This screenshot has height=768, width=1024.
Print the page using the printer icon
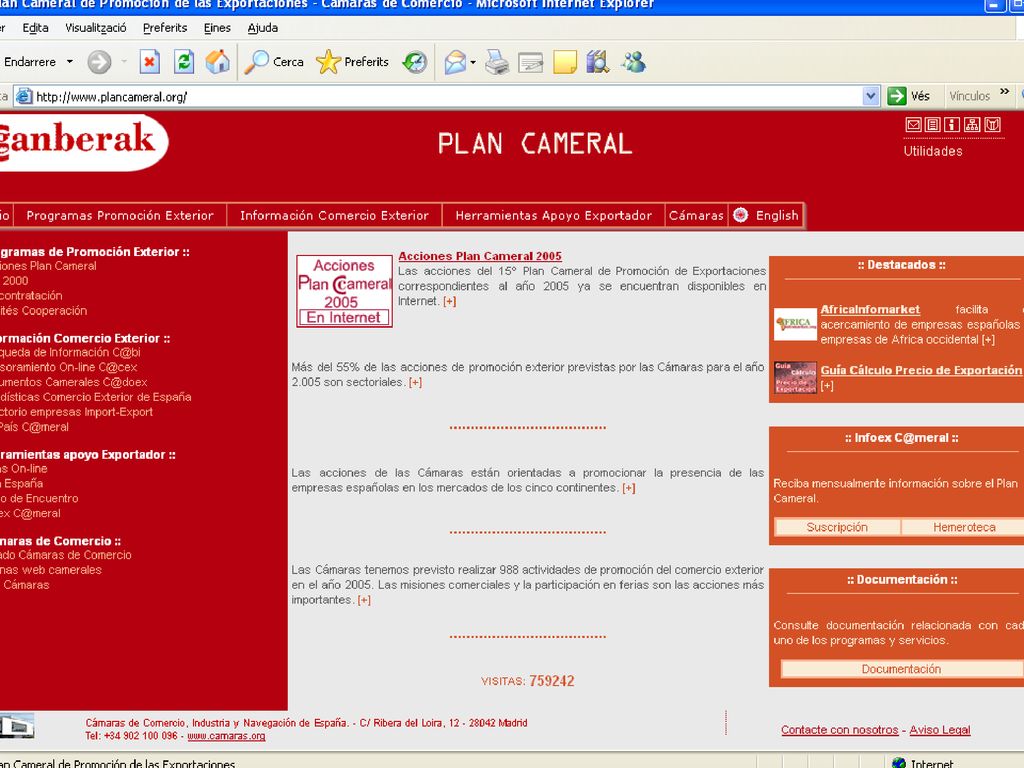point(497,62)
